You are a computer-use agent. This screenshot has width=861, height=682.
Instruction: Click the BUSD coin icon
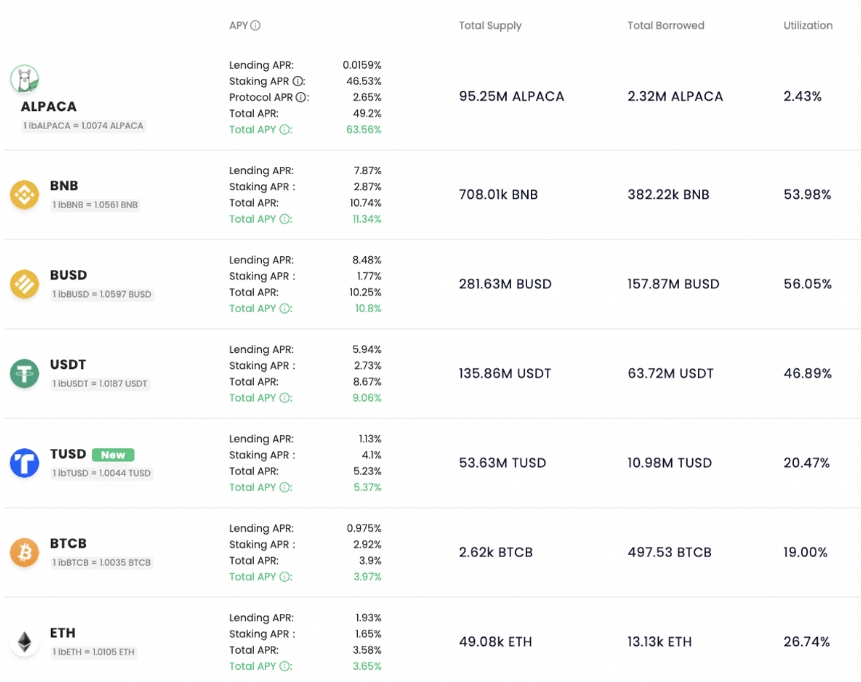pos(24,284)
